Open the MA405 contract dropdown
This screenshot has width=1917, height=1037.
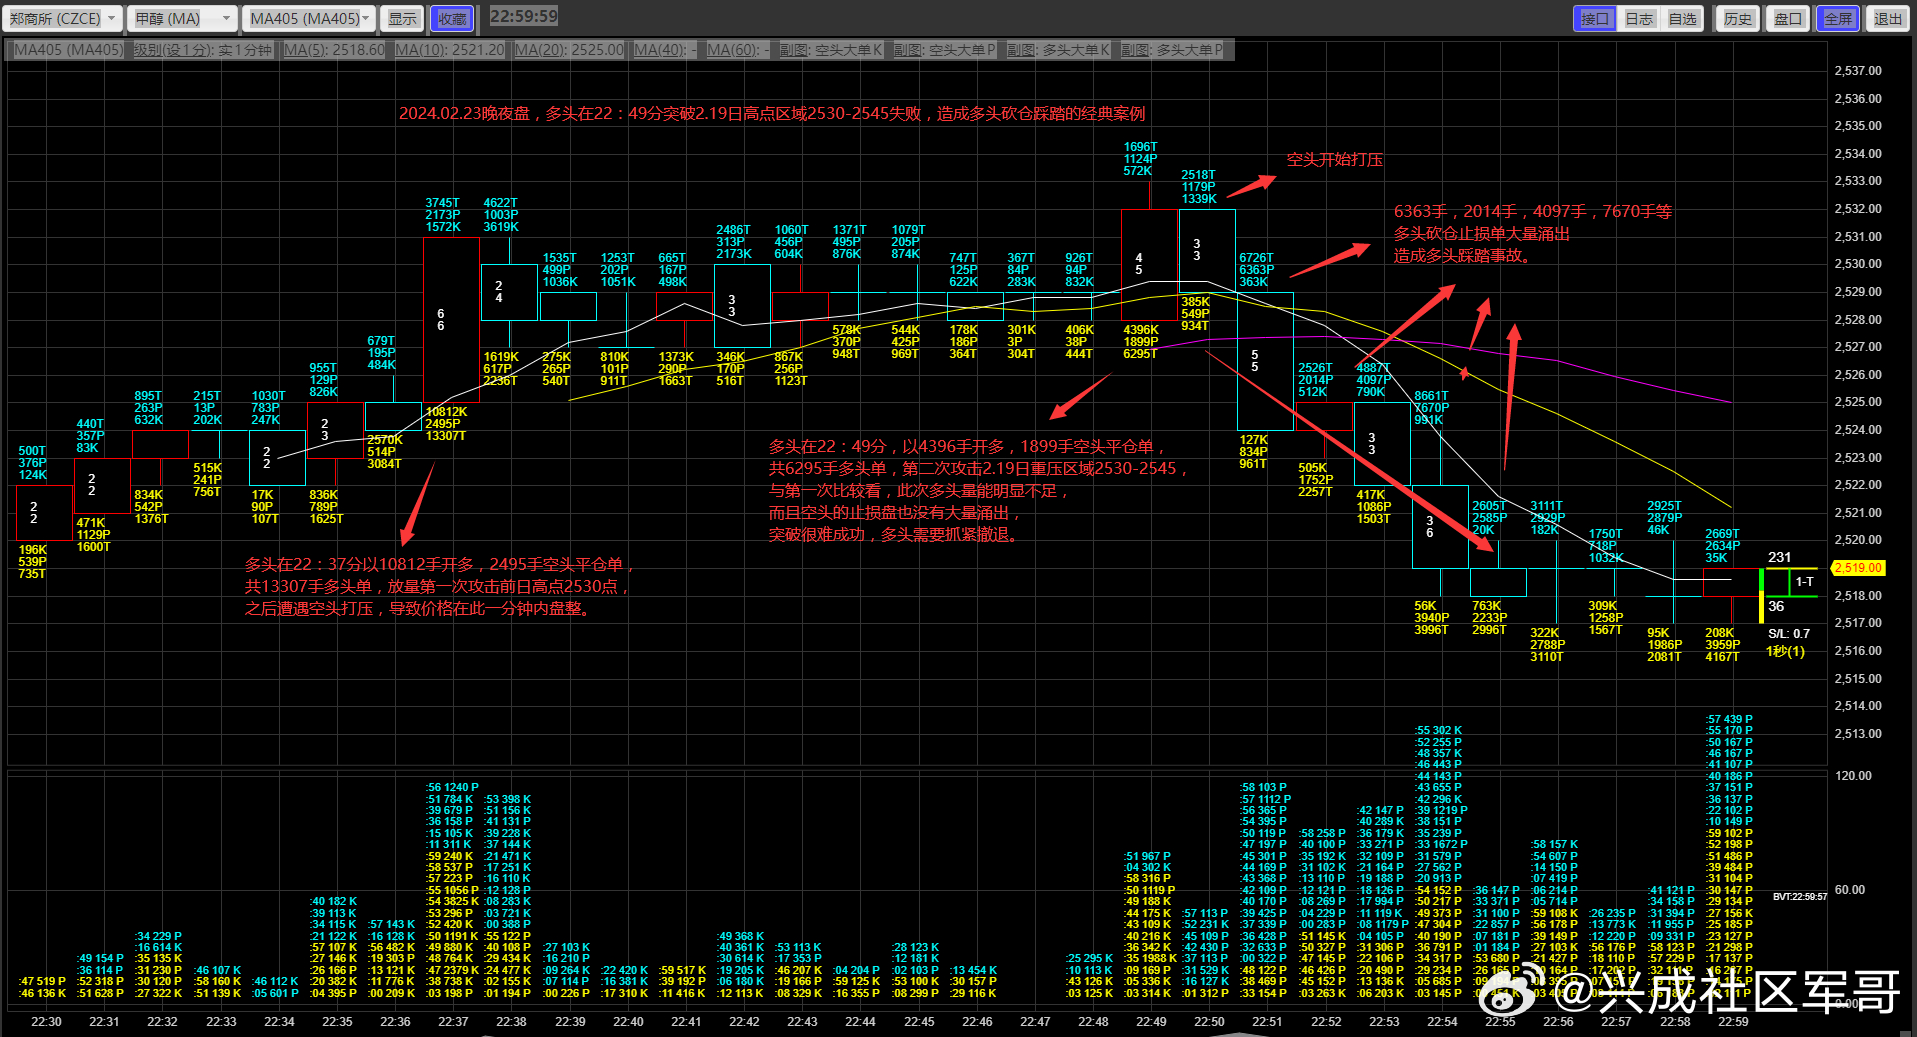(x=310, y=18)
